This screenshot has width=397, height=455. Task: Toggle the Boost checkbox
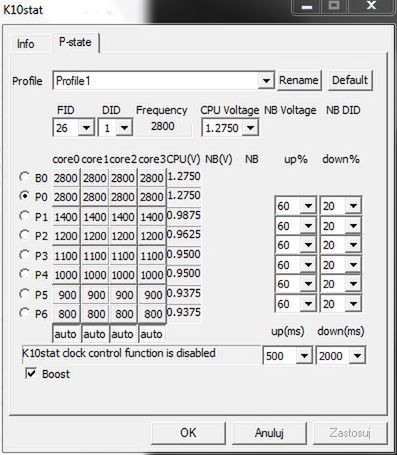pos(31,373)
